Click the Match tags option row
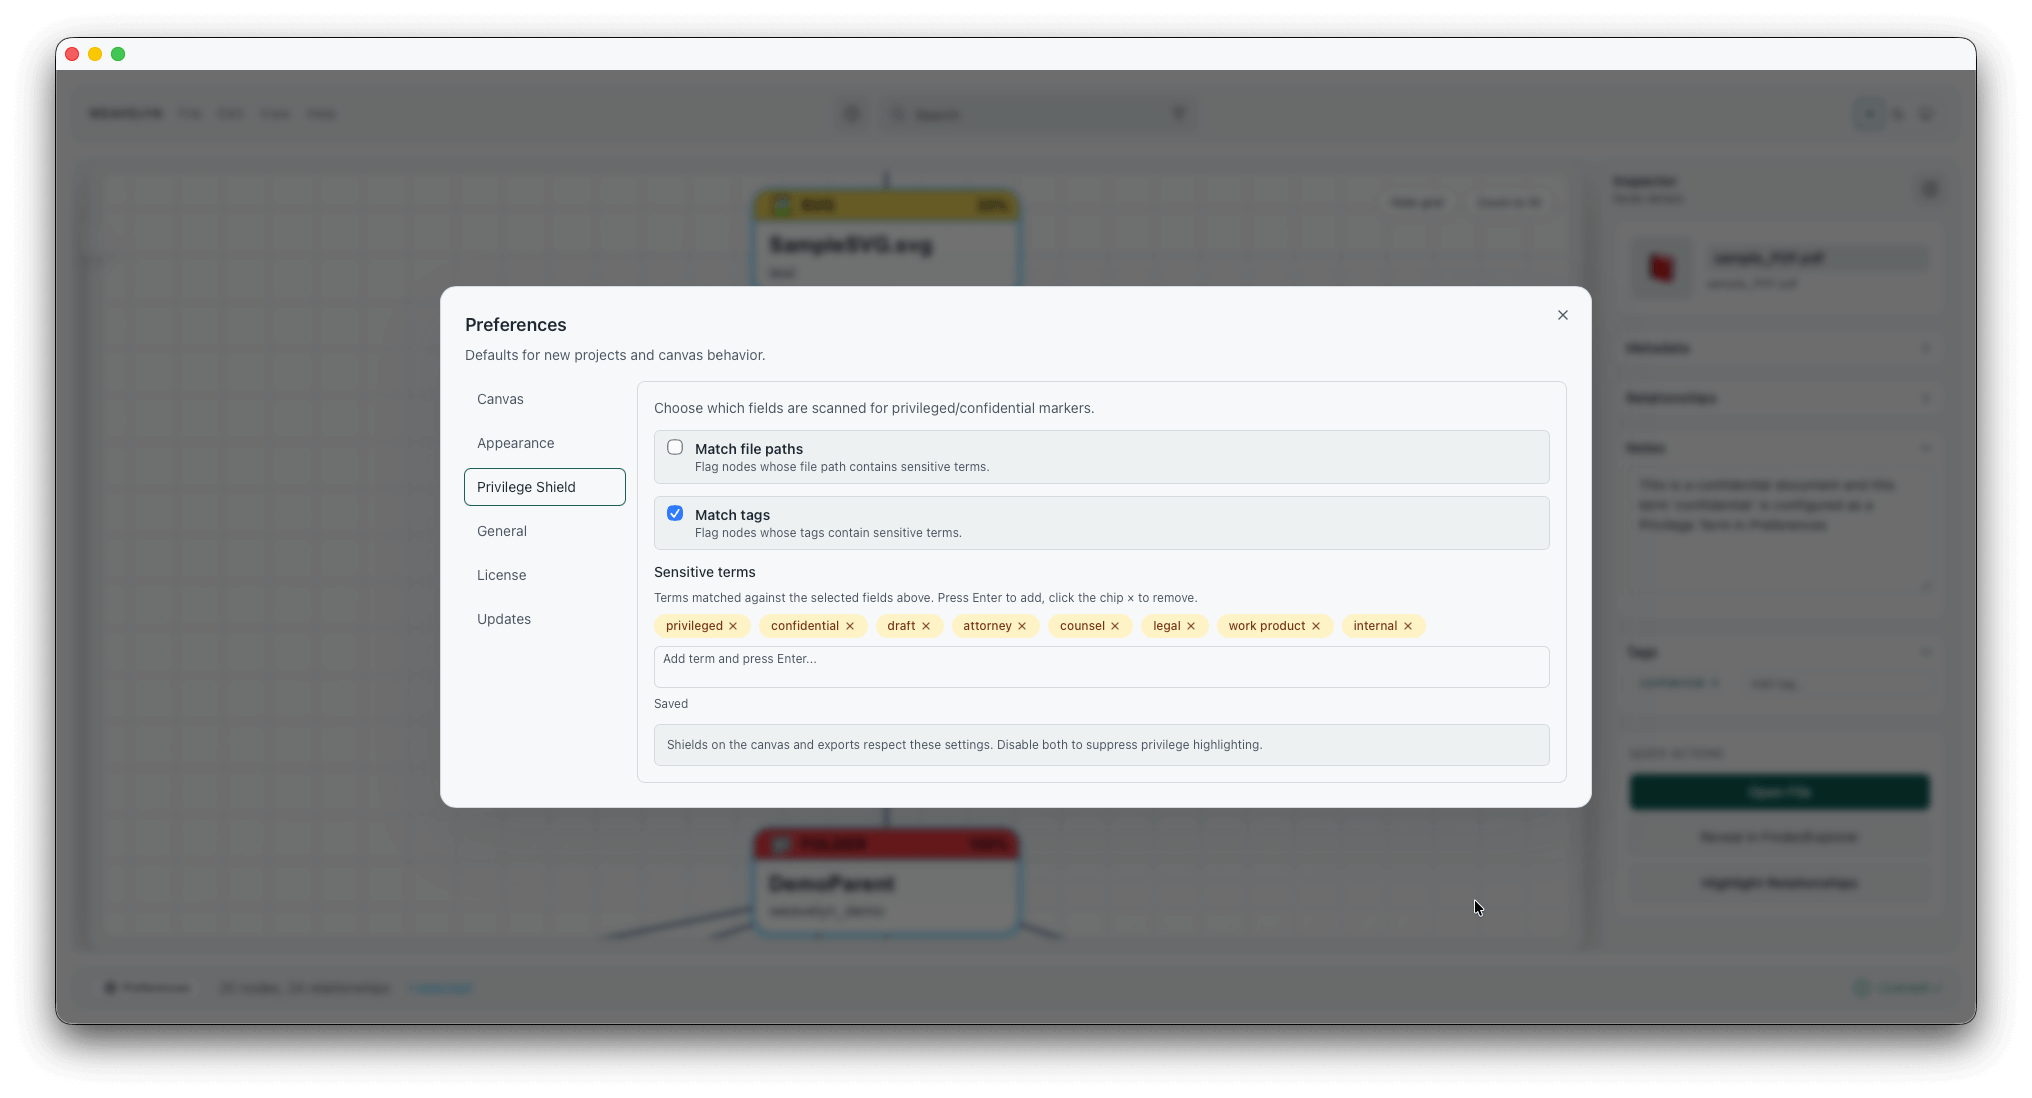The image size is (2032, 1098). pos(1100,523)
